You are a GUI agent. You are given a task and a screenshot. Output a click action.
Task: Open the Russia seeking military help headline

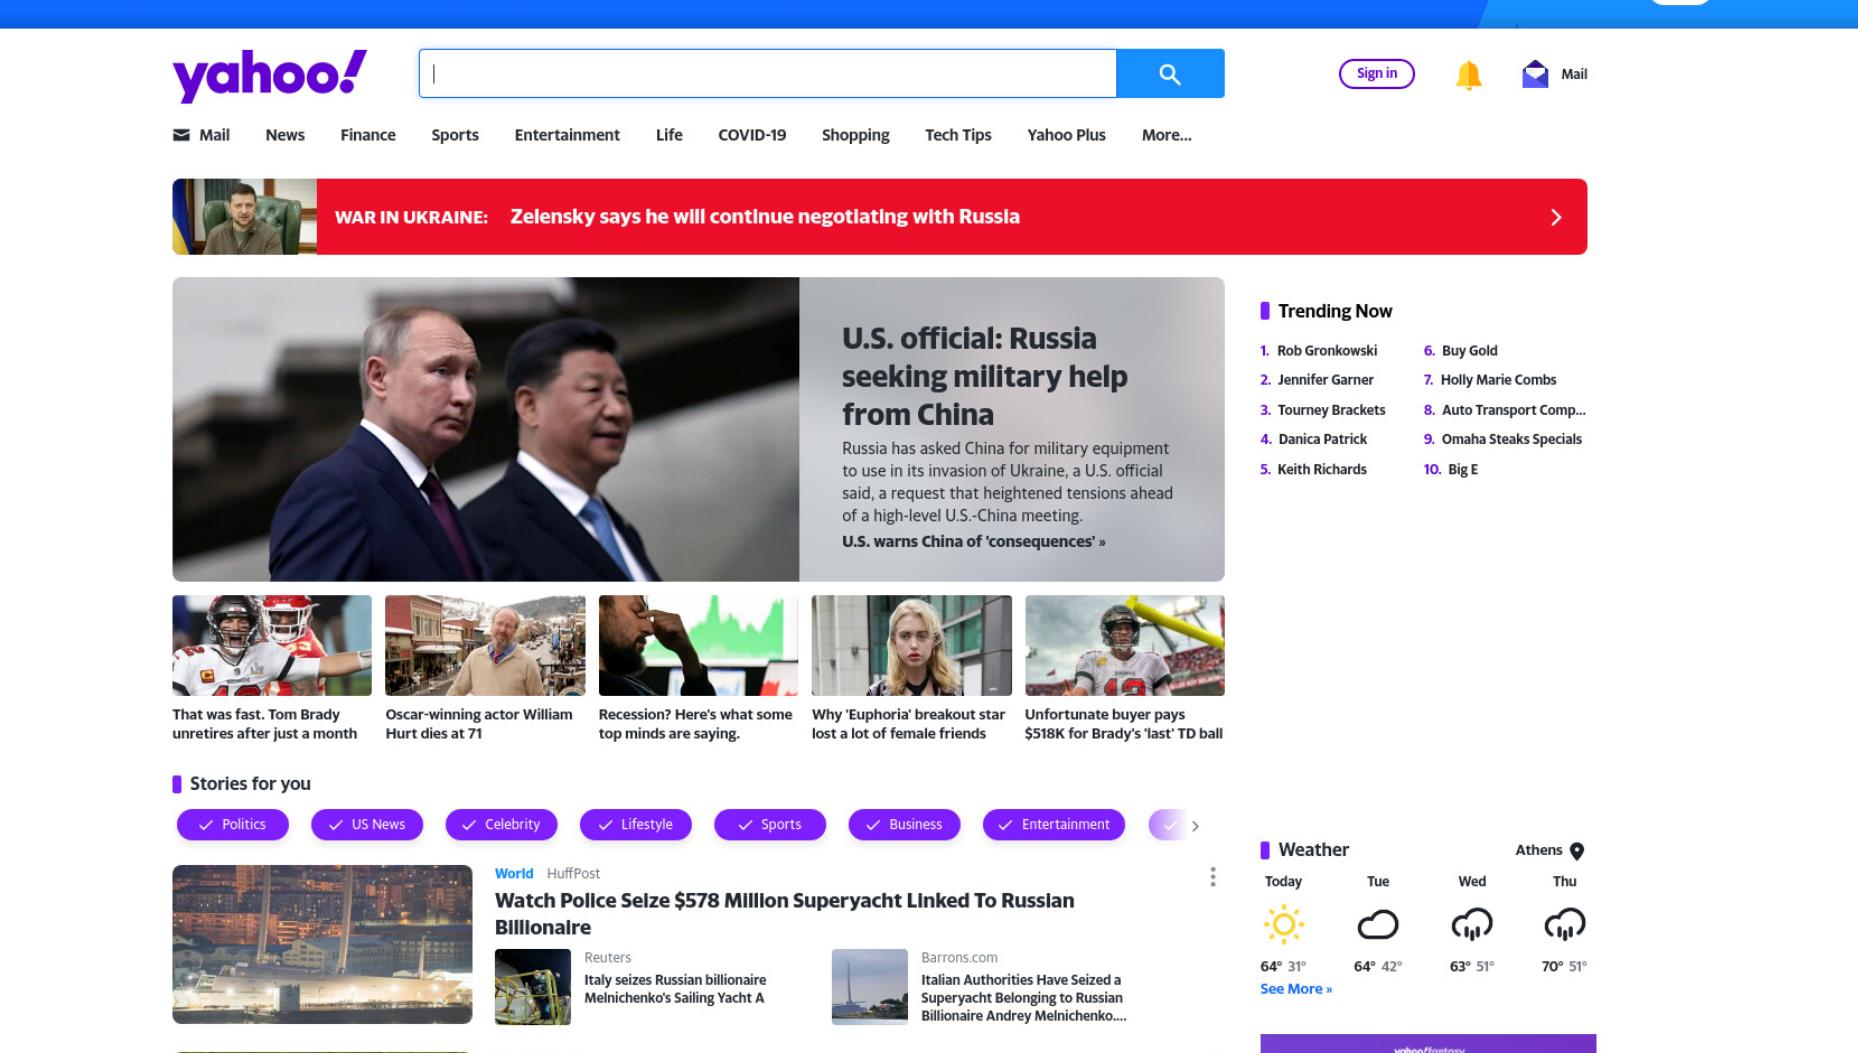pos(985,376)
